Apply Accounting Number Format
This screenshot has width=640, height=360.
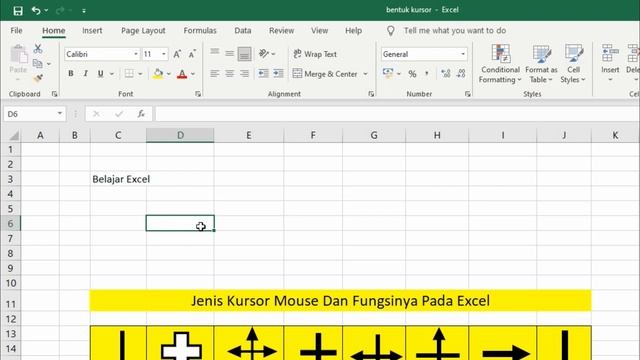[388, 74]
